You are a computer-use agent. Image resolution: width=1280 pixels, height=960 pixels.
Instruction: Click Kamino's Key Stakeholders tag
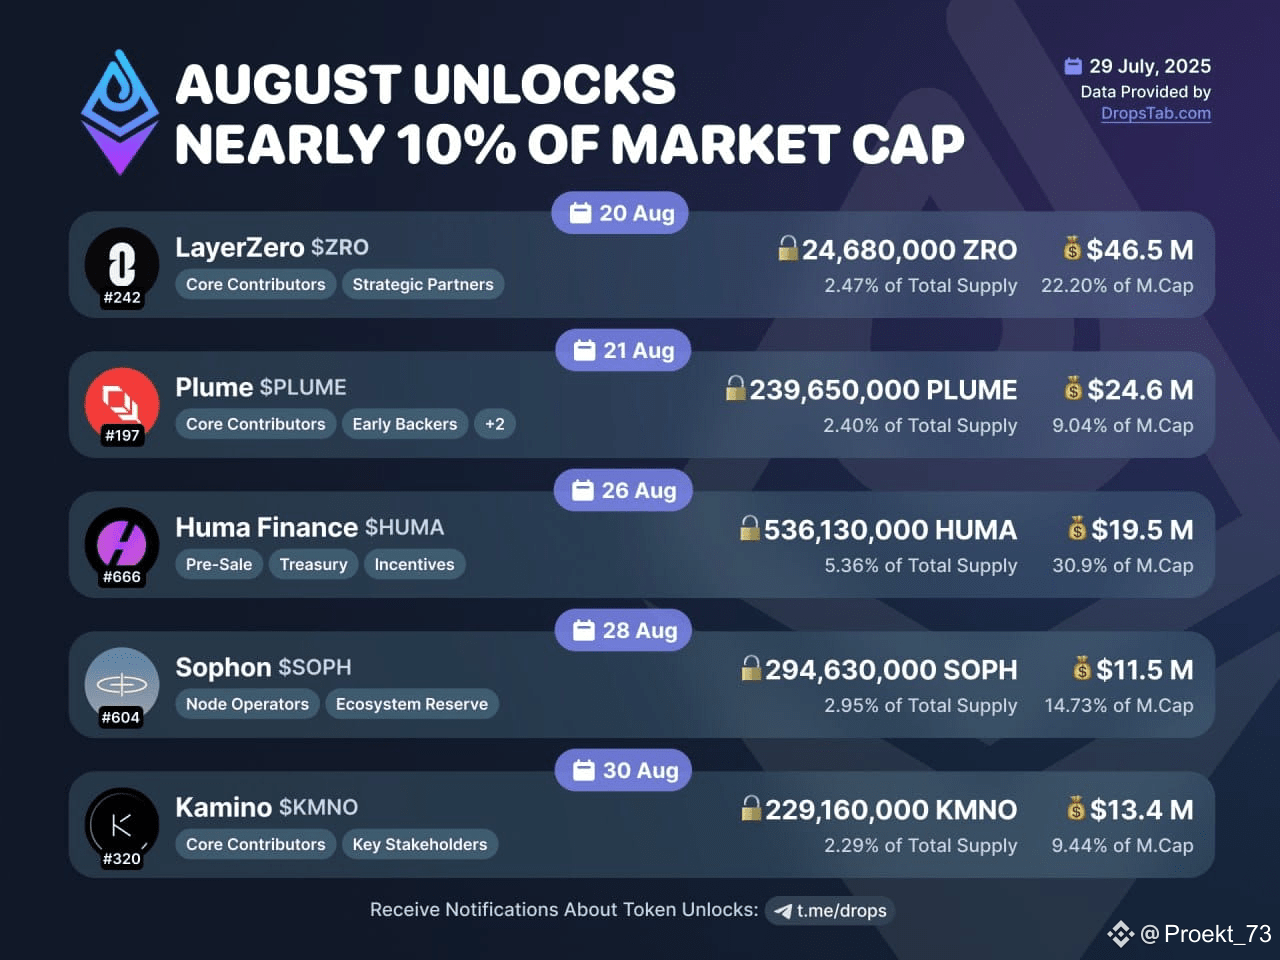[x=420, y=844]
